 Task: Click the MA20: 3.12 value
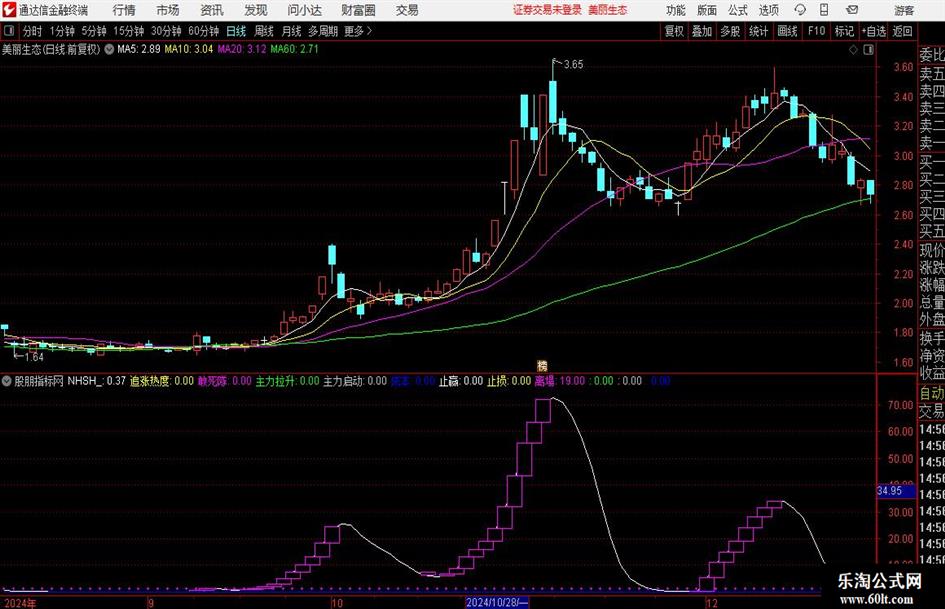pyautogui.click(x=242, y=49)
